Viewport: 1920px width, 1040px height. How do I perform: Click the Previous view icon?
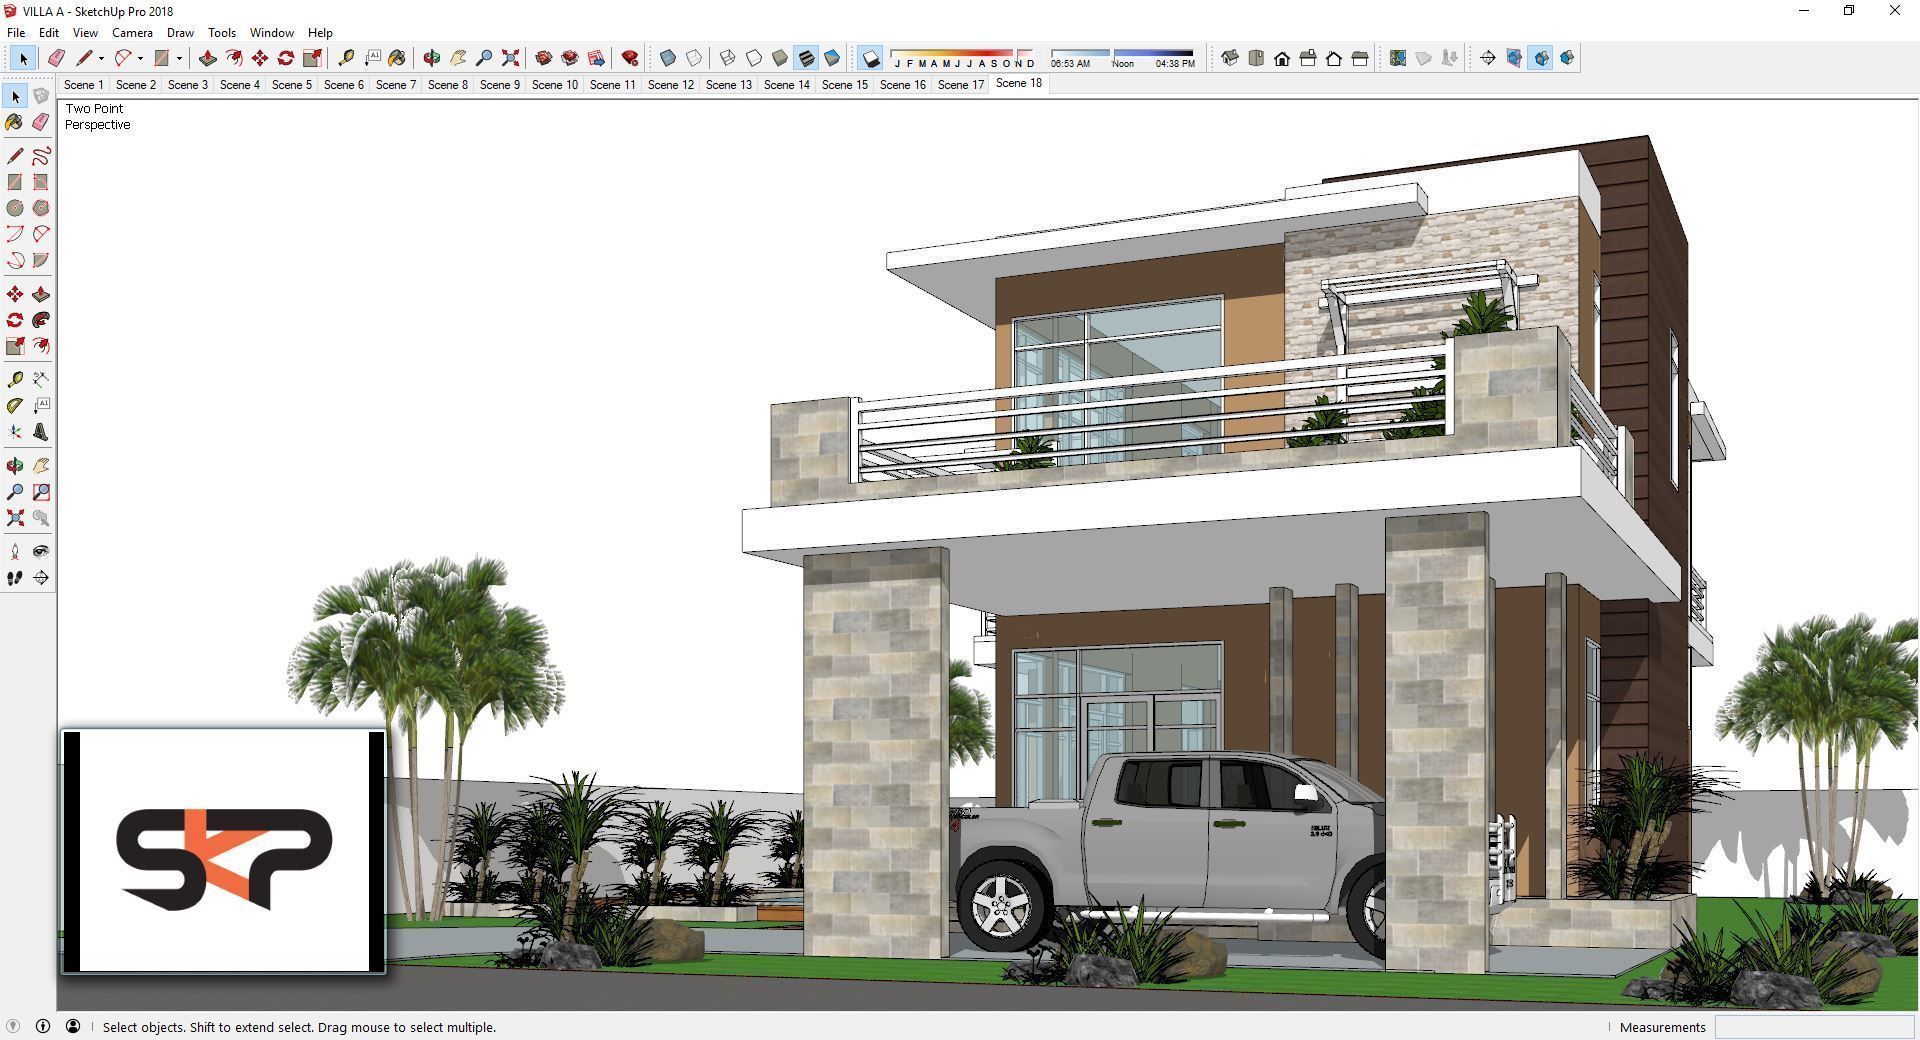coord(41,518)
